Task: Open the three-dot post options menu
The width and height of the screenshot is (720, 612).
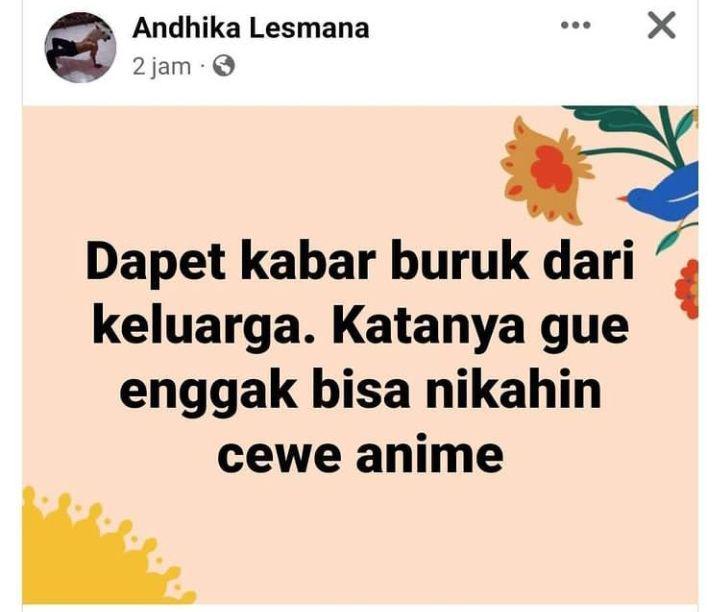Action: pyautogui.click(x=576, y=25)
